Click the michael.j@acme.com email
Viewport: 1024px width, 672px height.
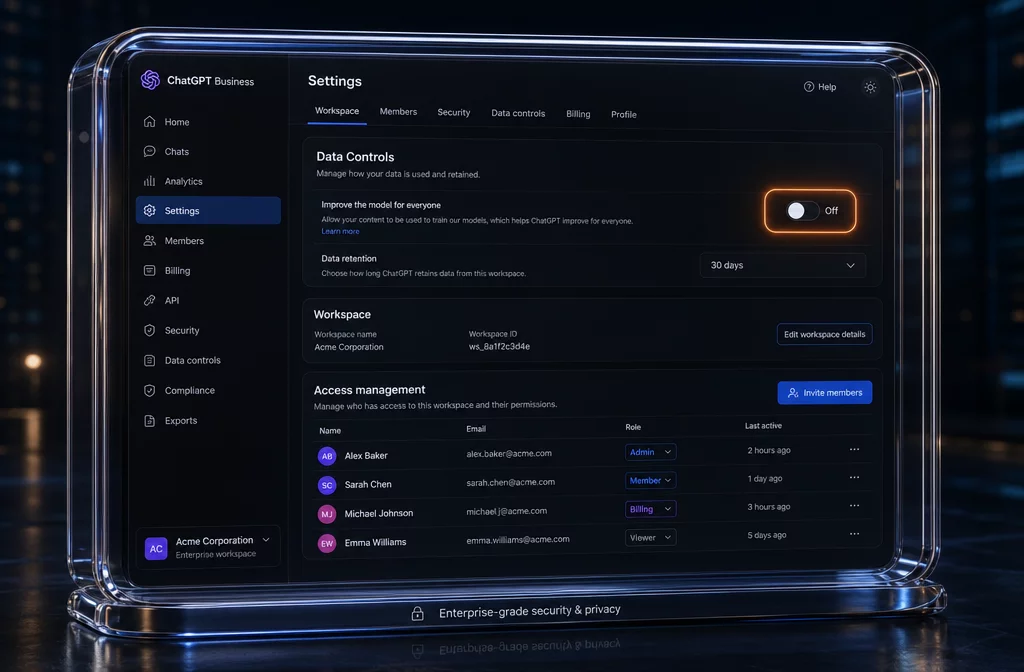[x=506, y=511]
